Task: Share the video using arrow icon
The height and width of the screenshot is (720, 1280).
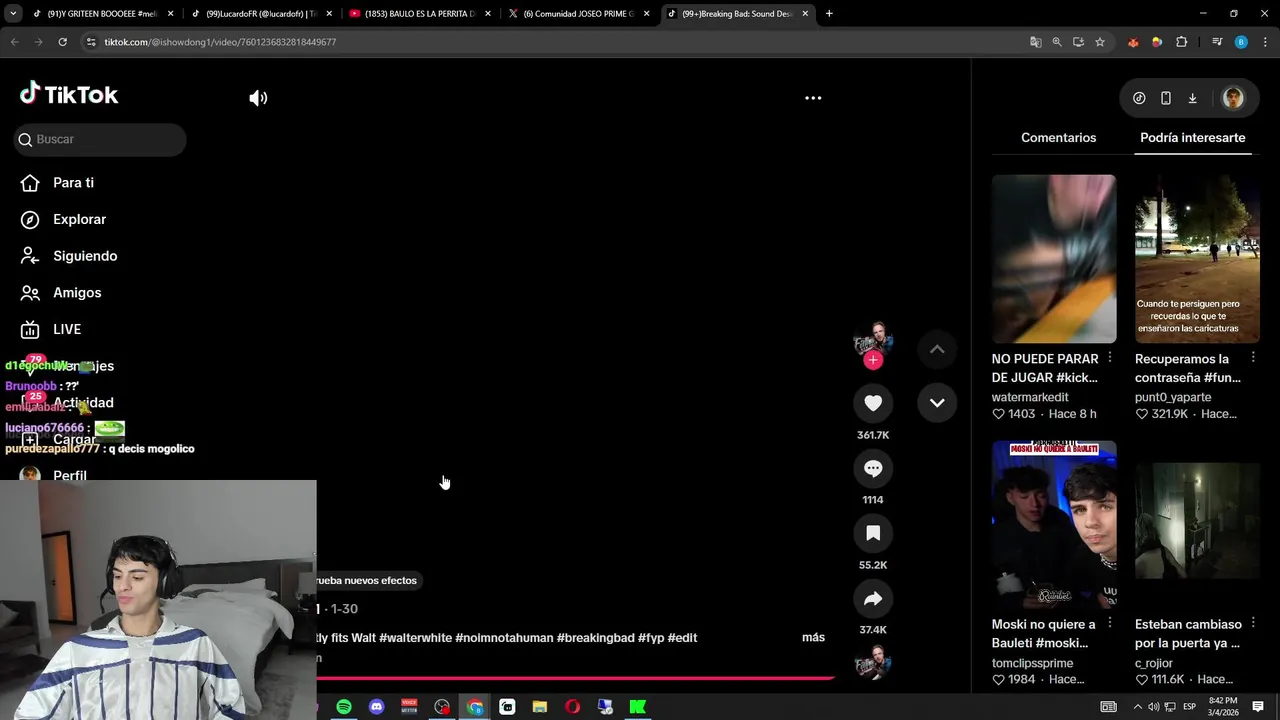Action: tap(873, 598)
